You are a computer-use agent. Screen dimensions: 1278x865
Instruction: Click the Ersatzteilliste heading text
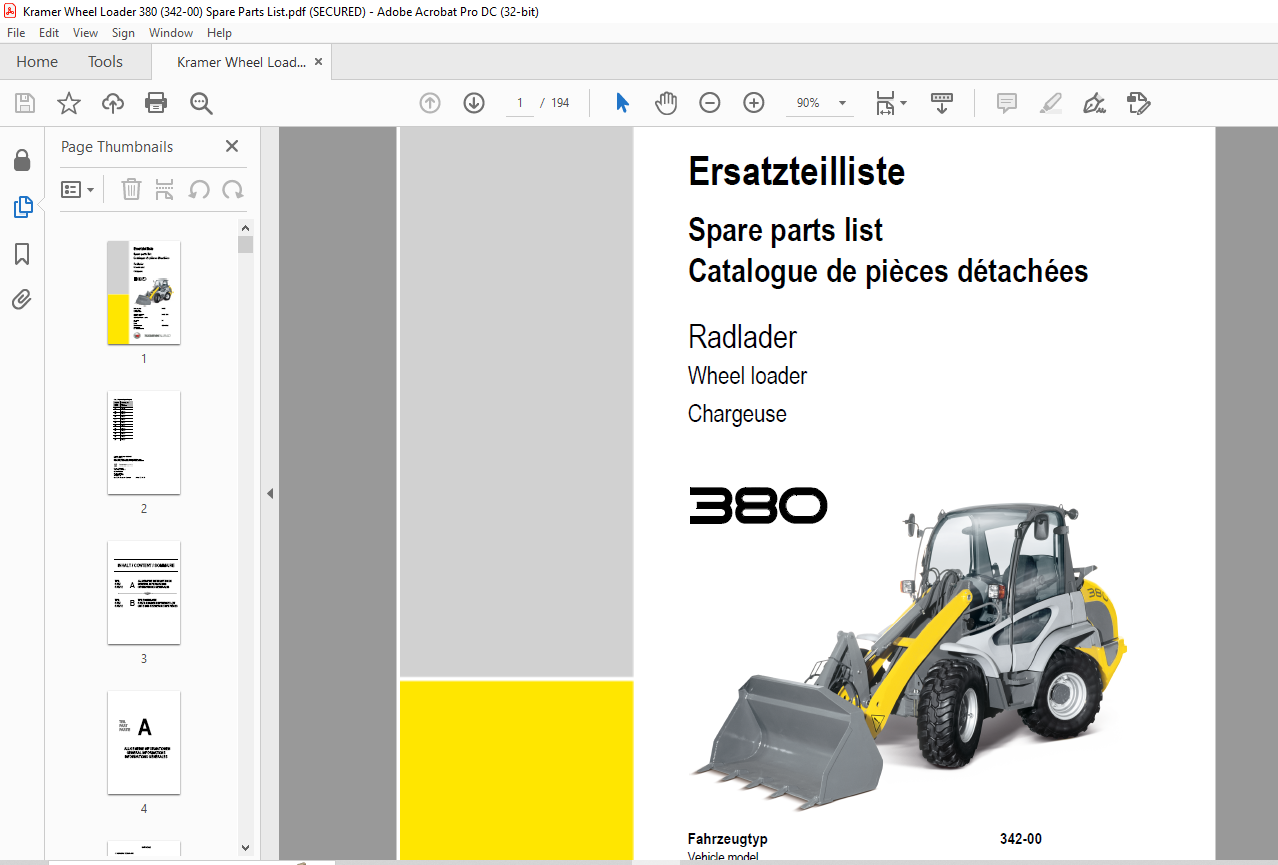click(x=796, y=172)
